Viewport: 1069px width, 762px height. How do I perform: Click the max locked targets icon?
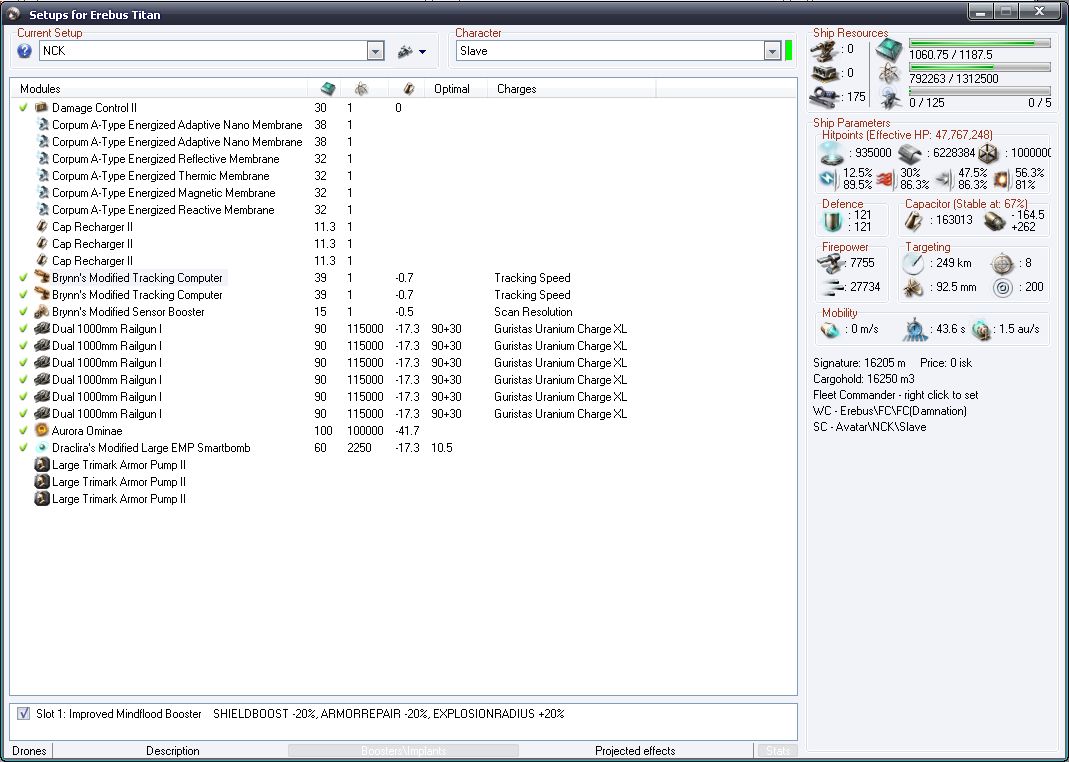[x=1002, y=263]
